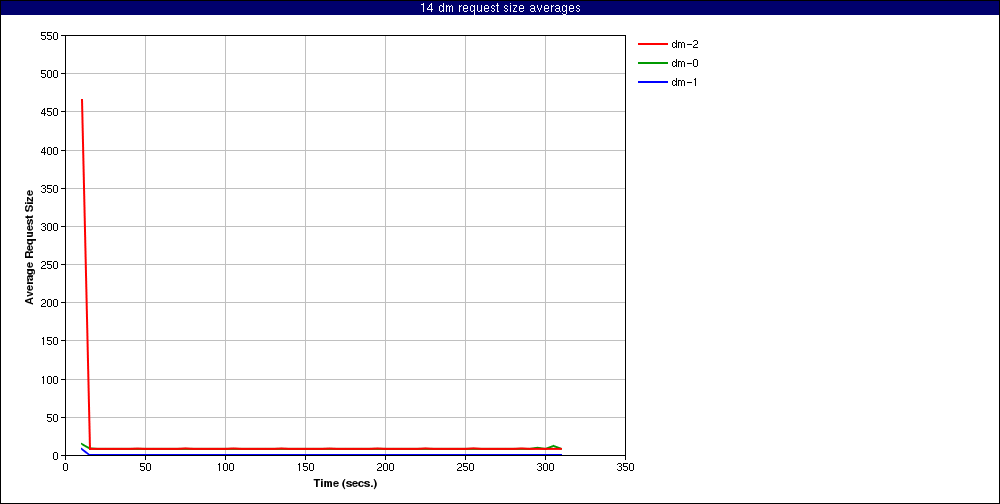
Task: Click the chart title '14 dm request size averages'
Action: [x=500, y=8]
